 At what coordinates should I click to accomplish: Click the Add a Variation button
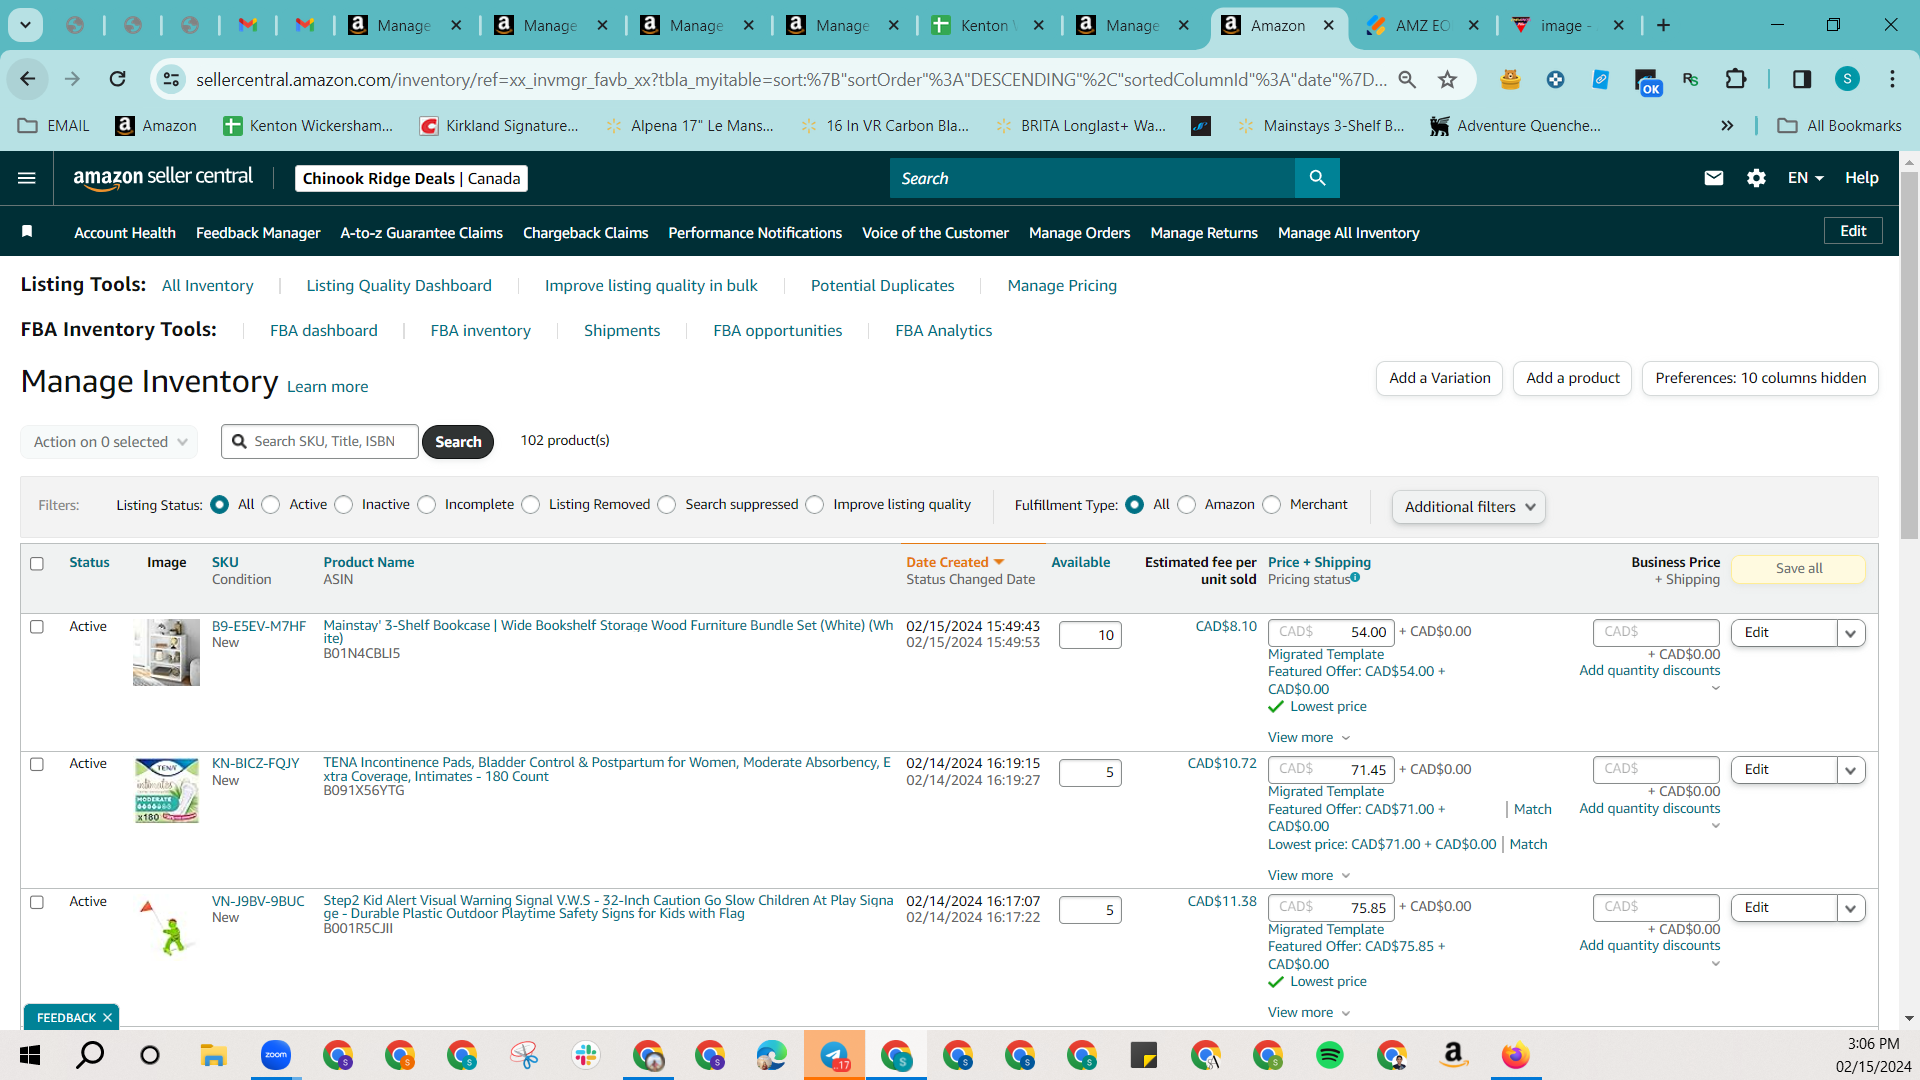point(1439,378)
